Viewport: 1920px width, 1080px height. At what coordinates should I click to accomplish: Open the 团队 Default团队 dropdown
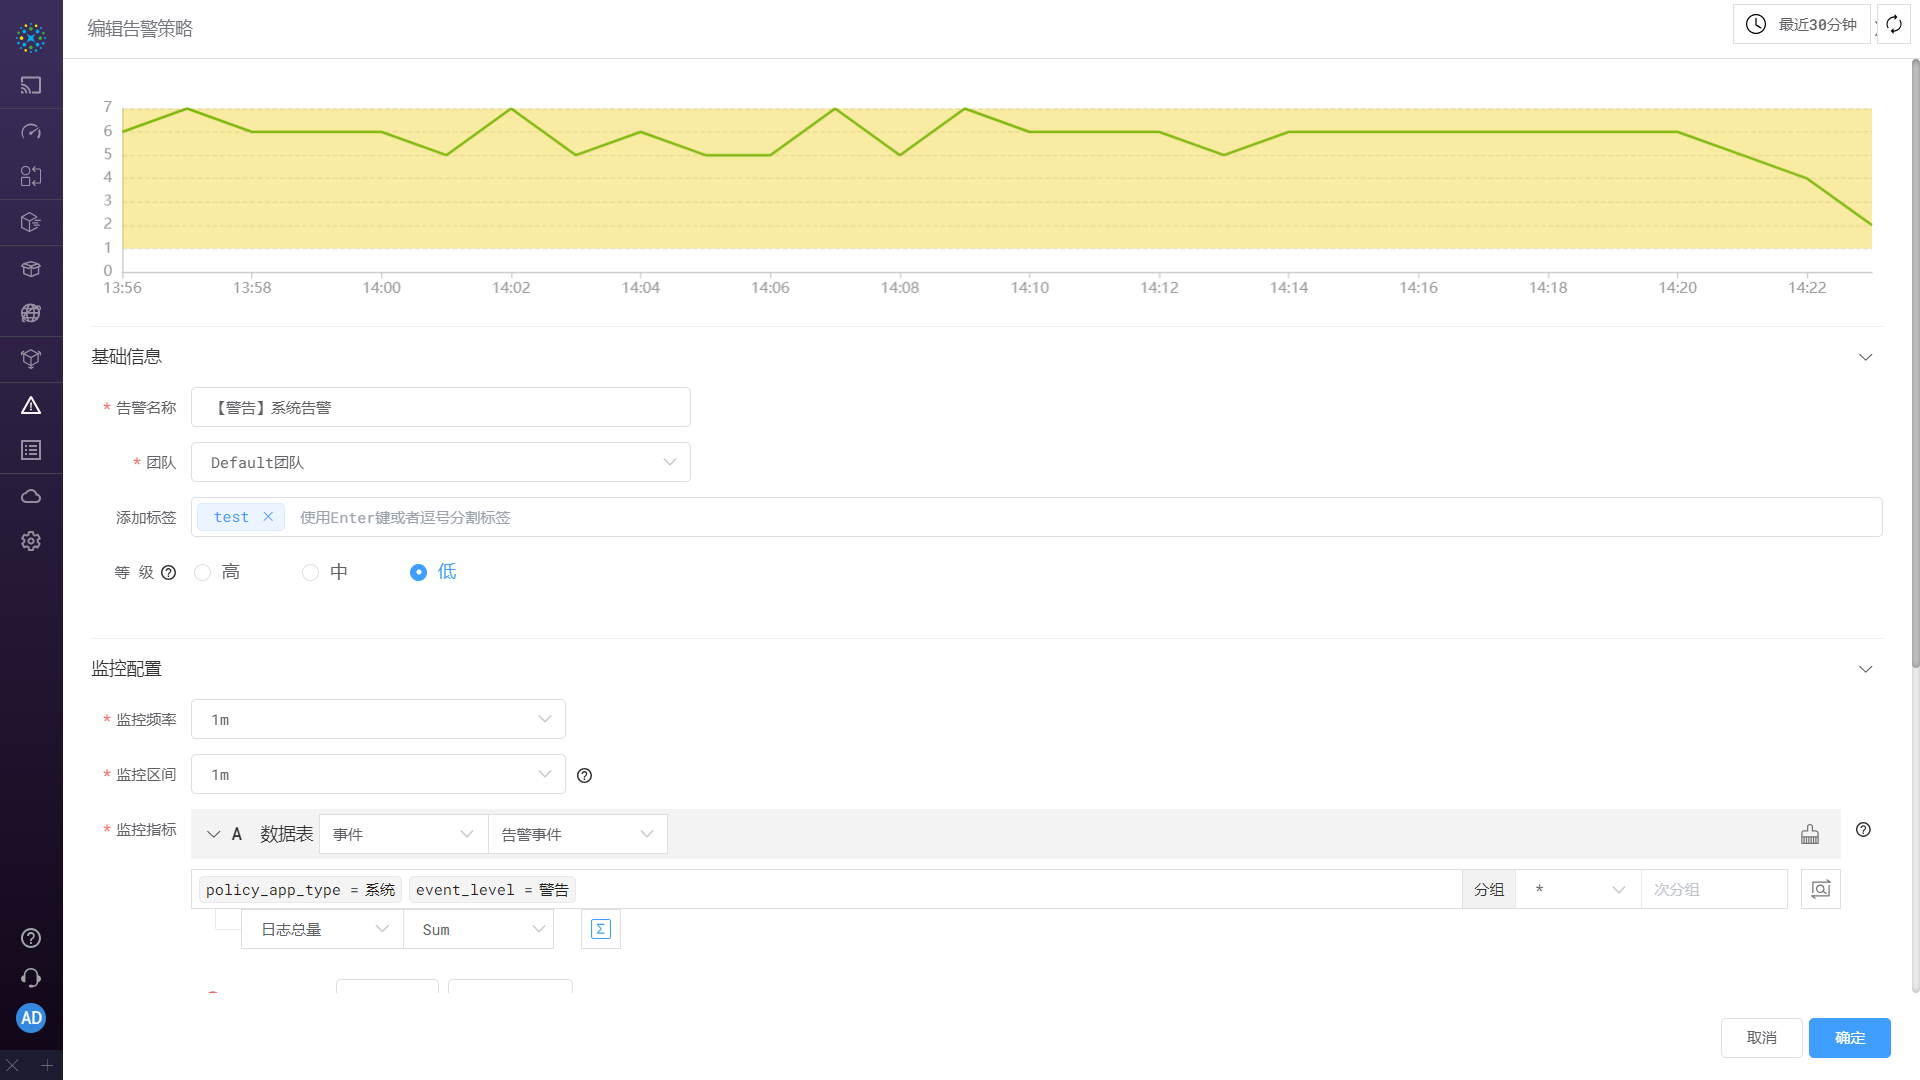coord(440,462)
